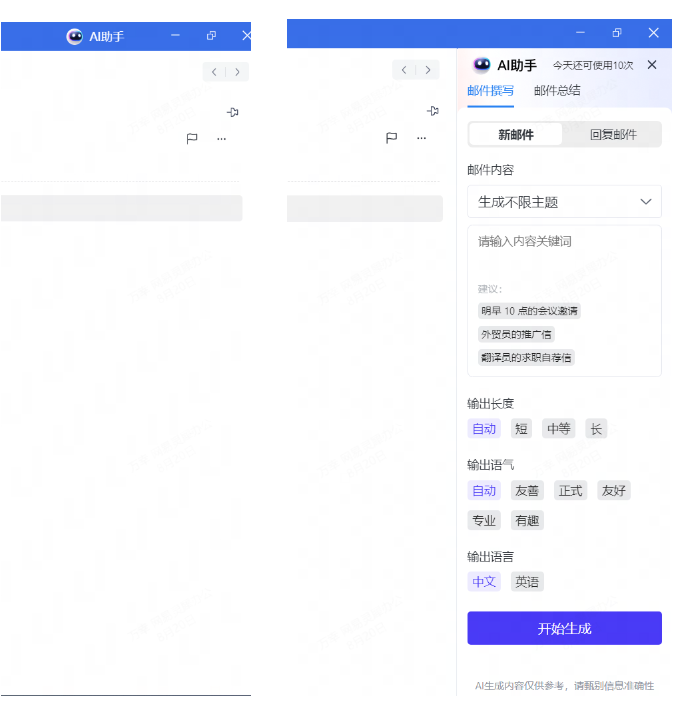Image resolution: width=685 pixels, height=708 pixels.
Task: Pick suggestion 翻译员的求职自荐信
Action: (526, 358)
